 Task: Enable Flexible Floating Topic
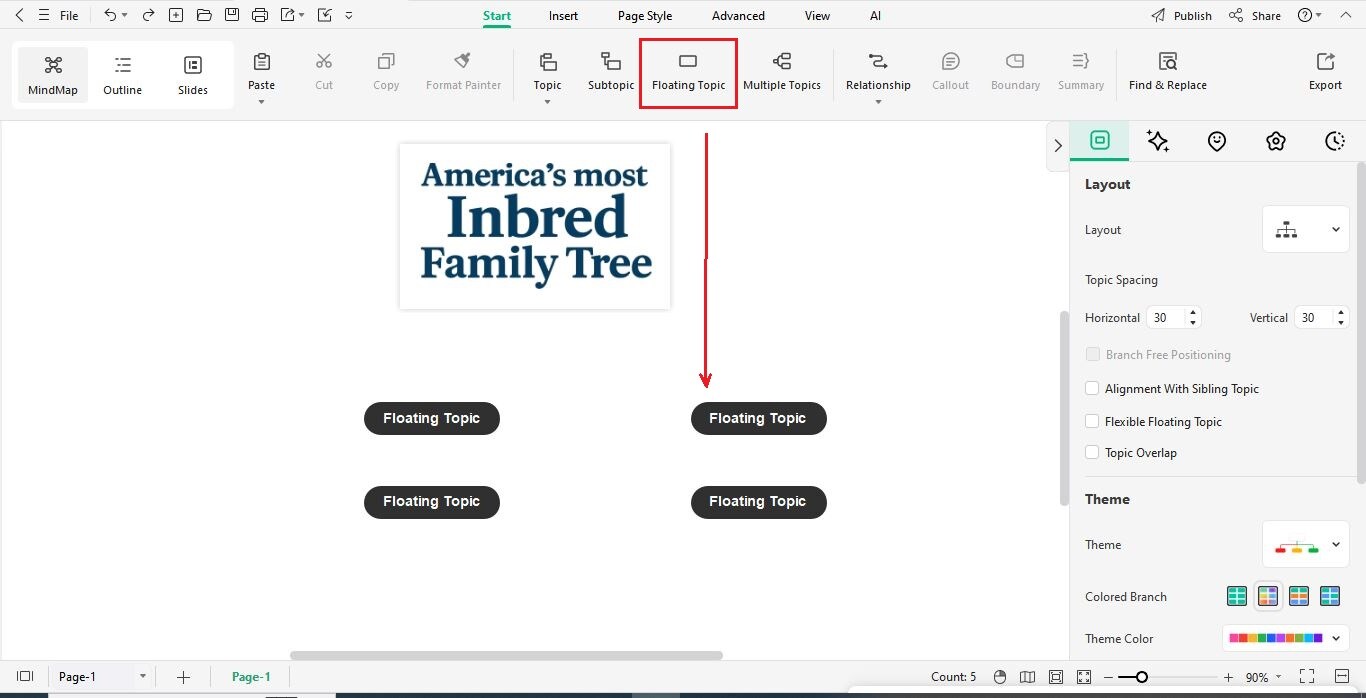1093,421
